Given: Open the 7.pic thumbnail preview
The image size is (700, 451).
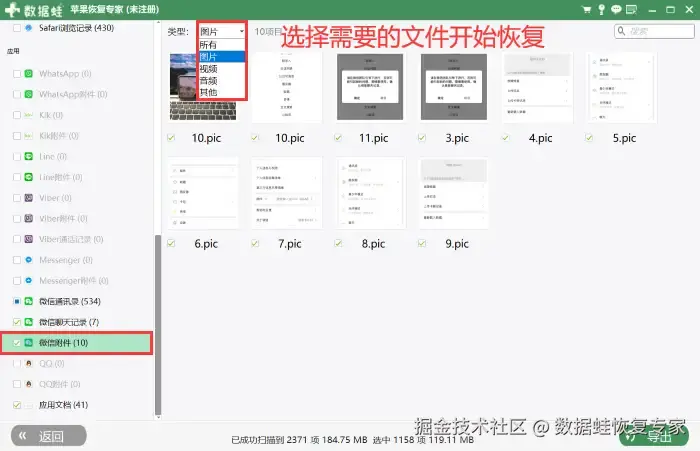Looking at the screenshot, I should coord(287,193).
